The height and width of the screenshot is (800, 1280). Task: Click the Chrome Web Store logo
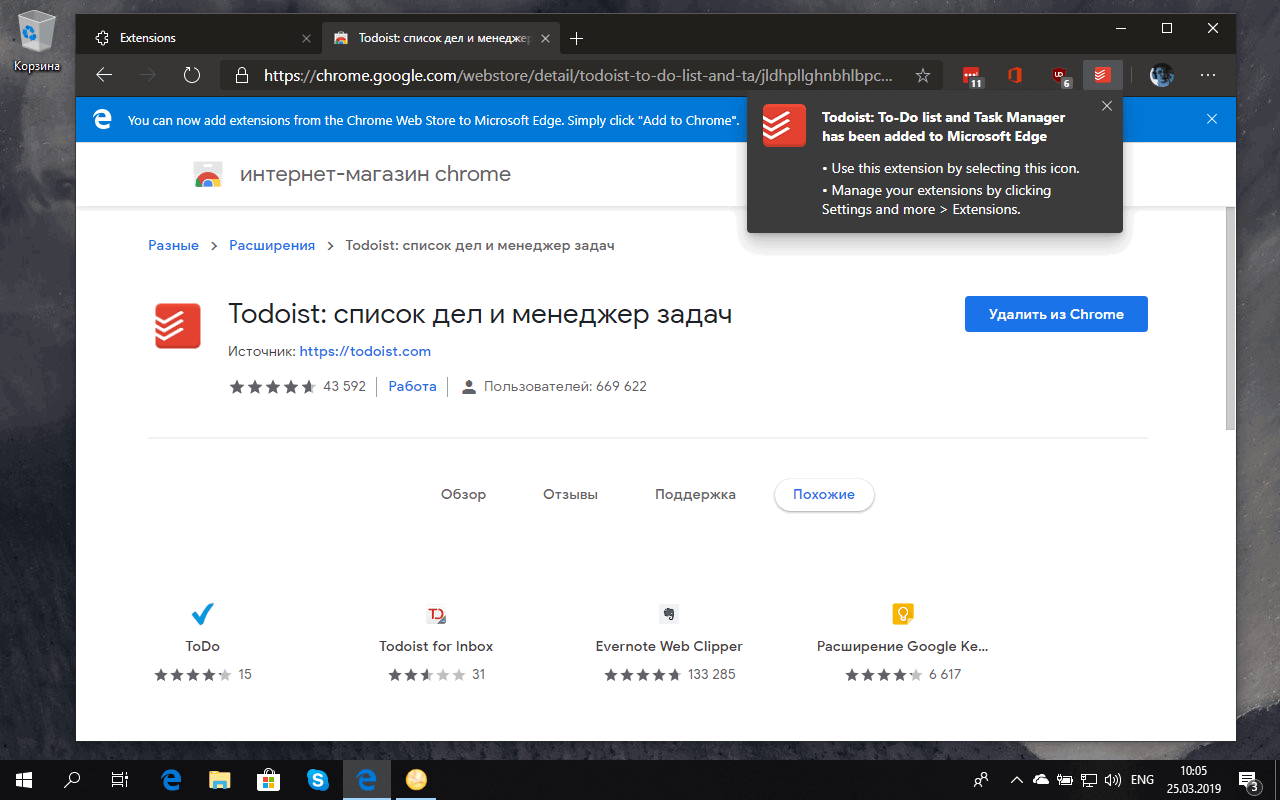point(208,175)
